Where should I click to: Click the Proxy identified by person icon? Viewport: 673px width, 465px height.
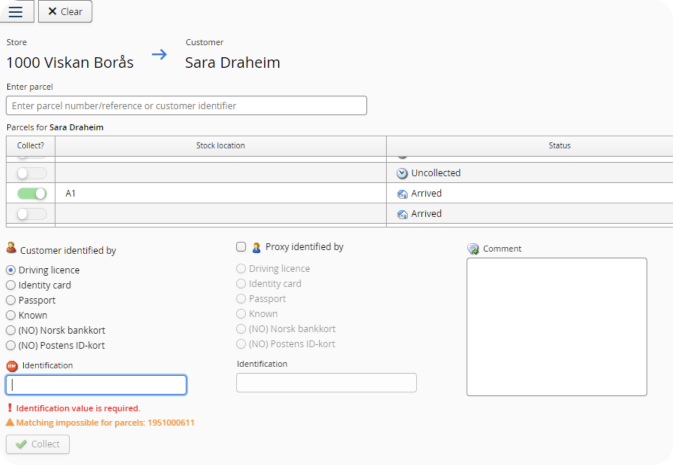[256, 247]
